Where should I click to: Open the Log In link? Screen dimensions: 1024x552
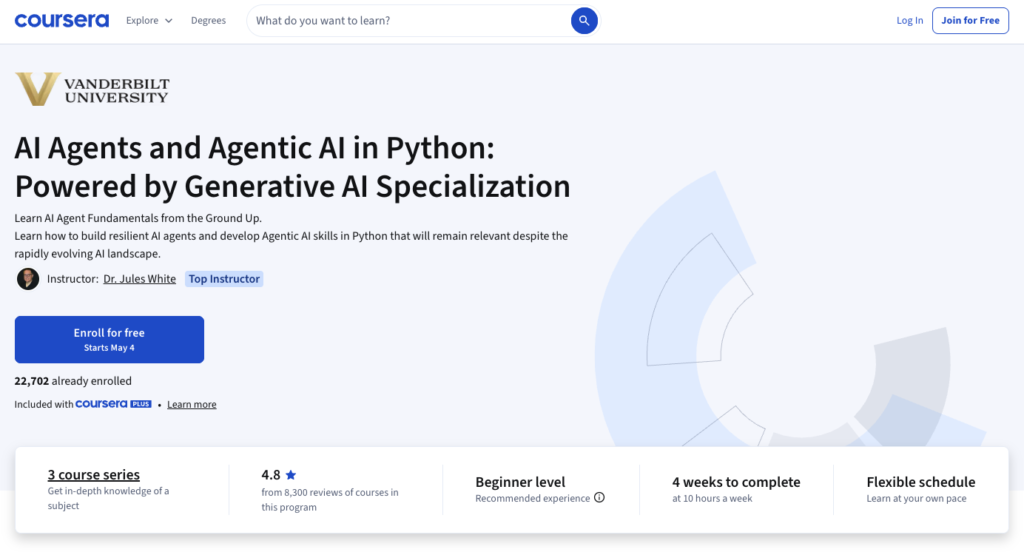tap(909, 20)
